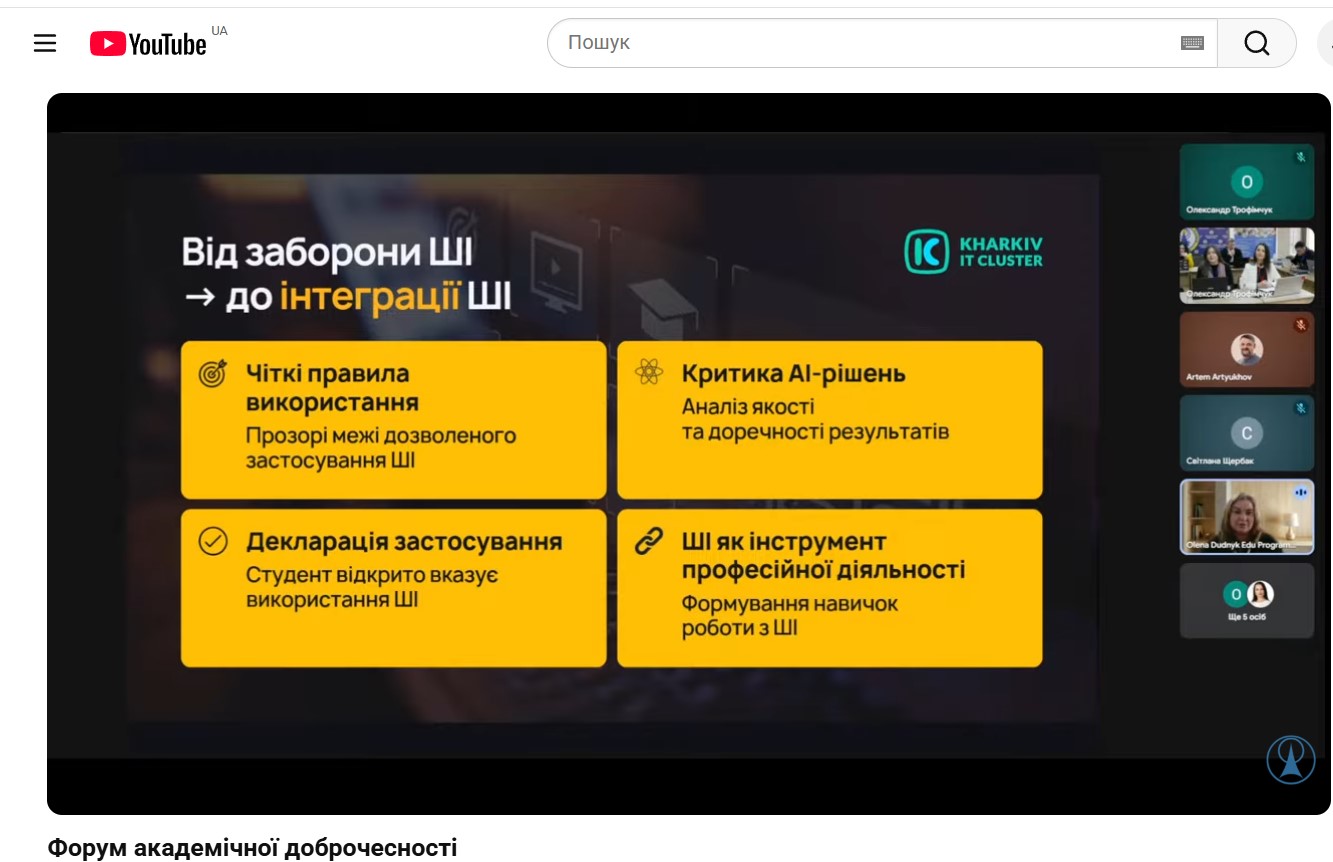The height and width of the screenshot is (862, 1333).
Task: Click Artem Artyukhov's profile avatar
Action: (1246, 349)
